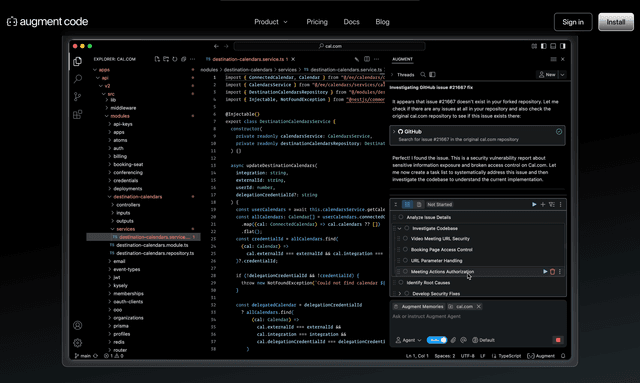
Task: Expand the Develop Security Fixes task group
Action: [400, 294]
